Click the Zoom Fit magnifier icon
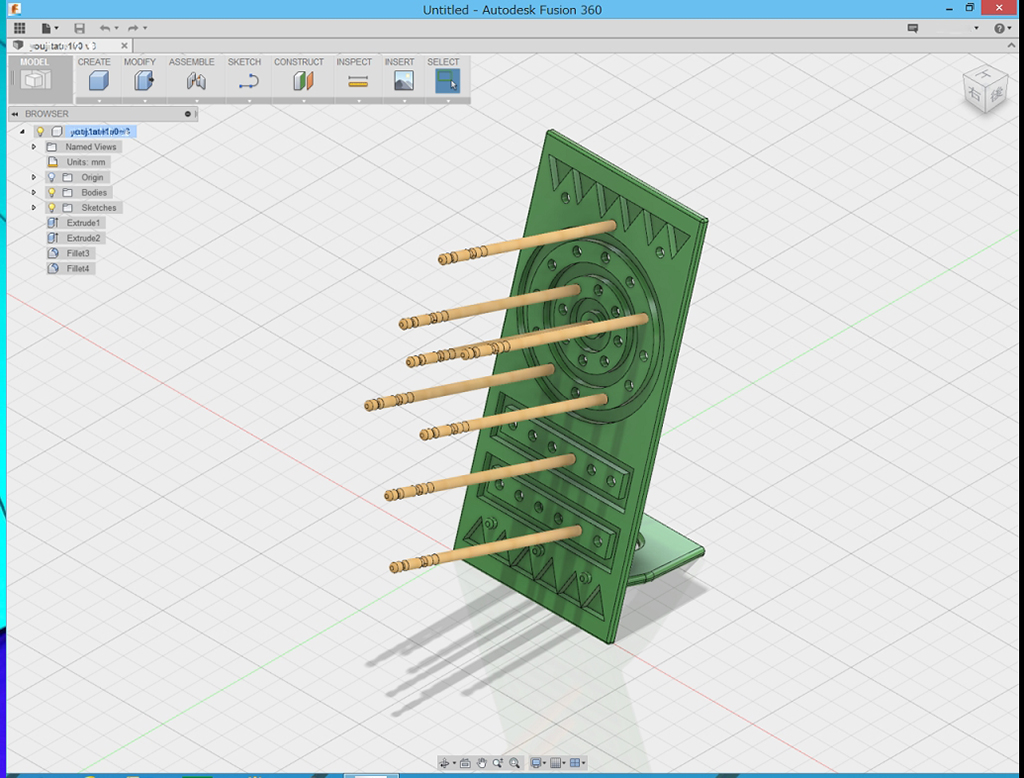Image resolution: width=1024 pixels, height=778 pixels. click(515, 763)
